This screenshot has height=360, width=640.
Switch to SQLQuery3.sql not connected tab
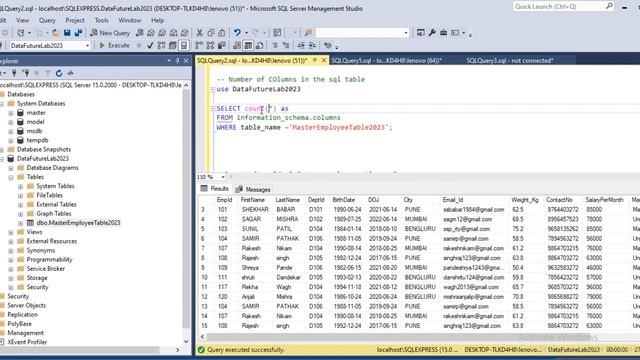[x=510, y=60]
